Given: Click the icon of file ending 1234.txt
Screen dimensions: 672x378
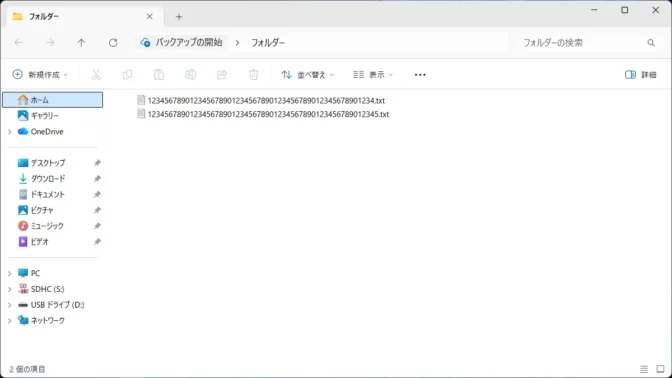Looking at the screenshot, I should (141, 100).
